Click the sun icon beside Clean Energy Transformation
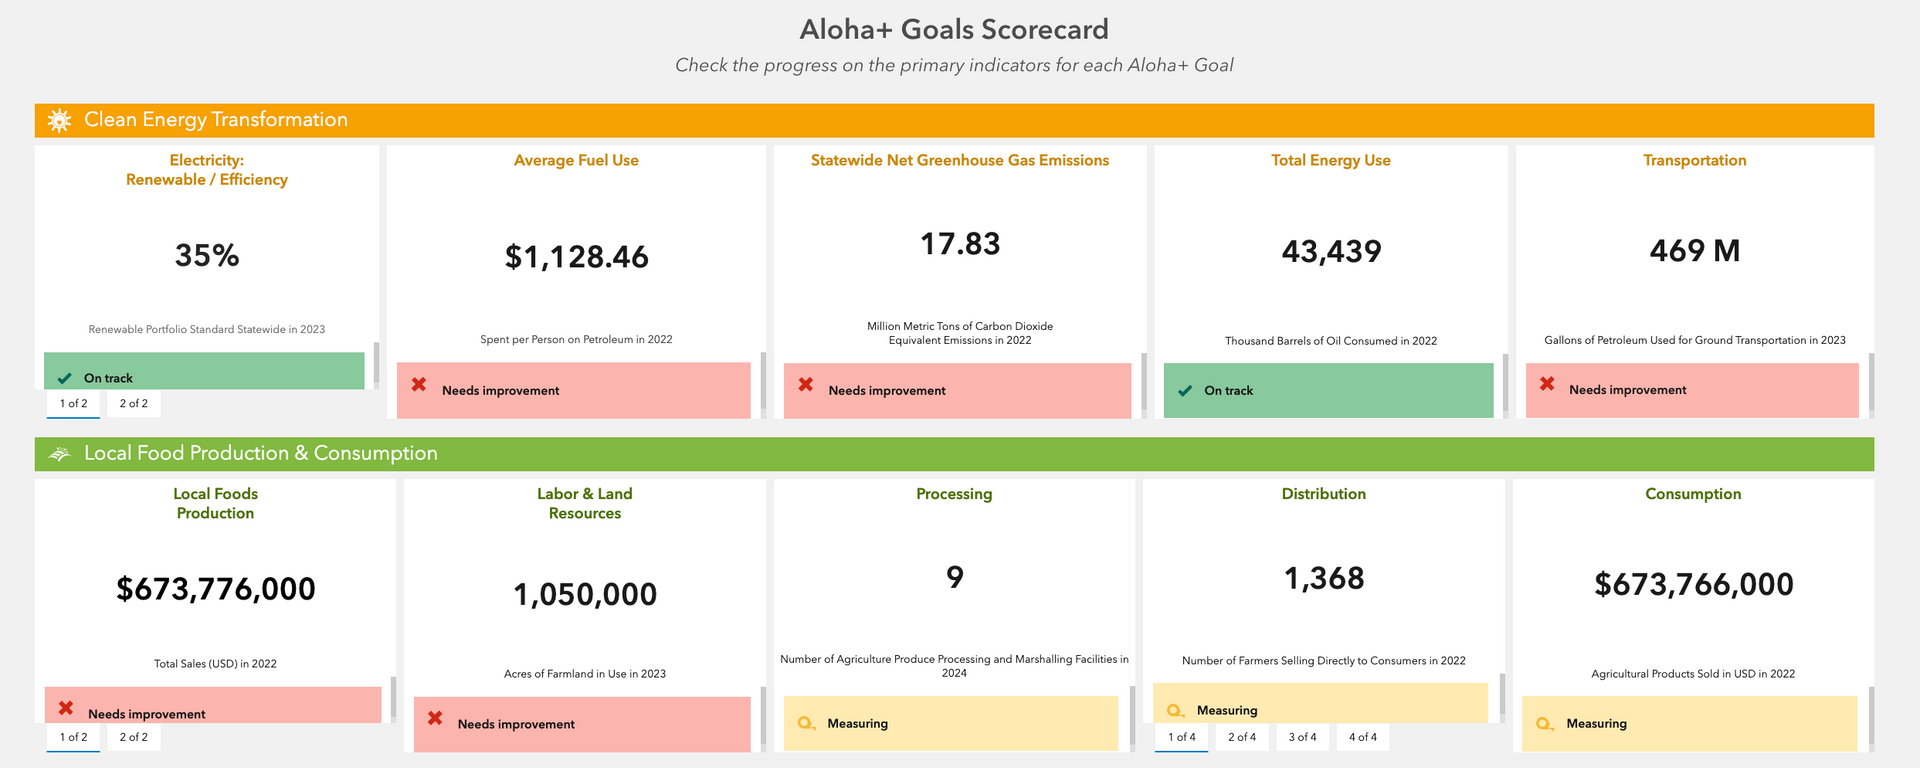The height and width of the screenshot is (768, 1920). tap(59, 120)
